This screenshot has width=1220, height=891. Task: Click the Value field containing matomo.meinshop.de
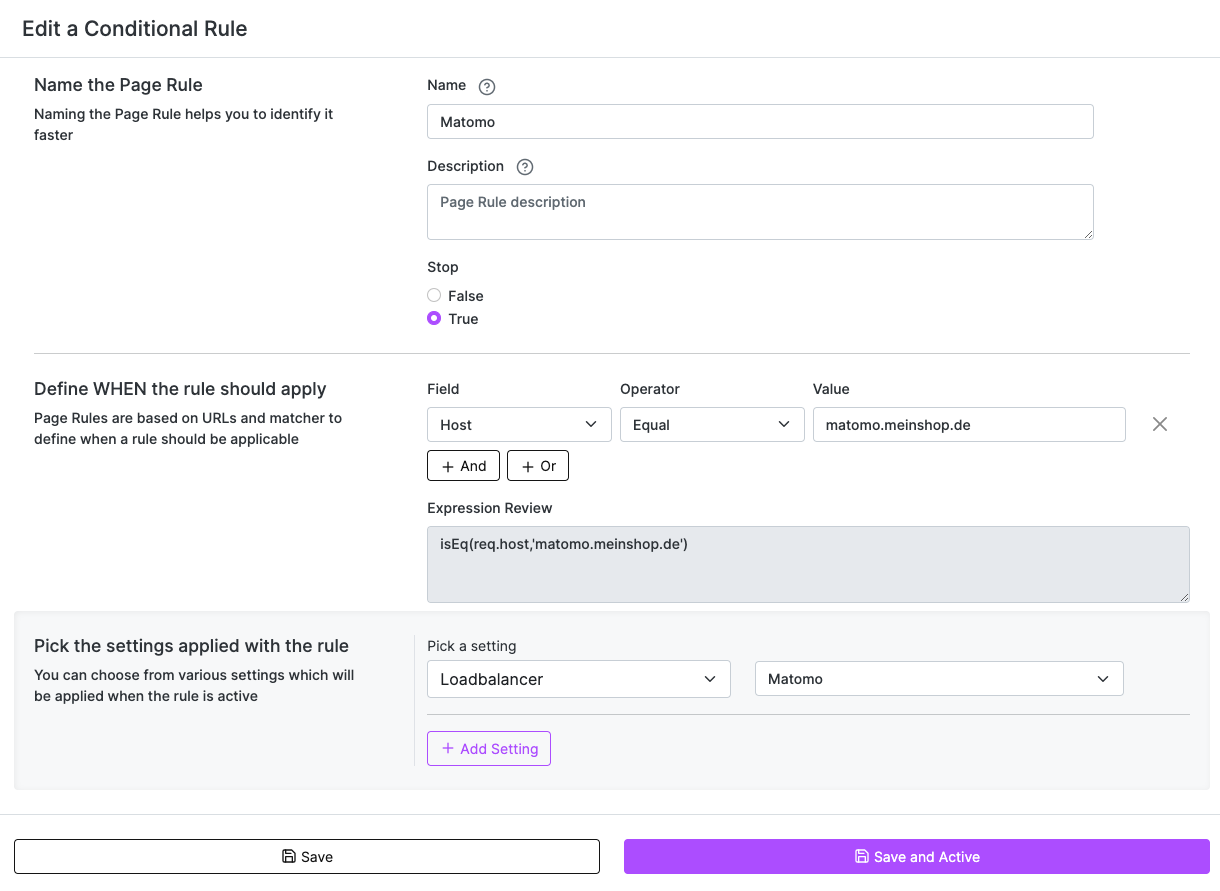[969, 425]
